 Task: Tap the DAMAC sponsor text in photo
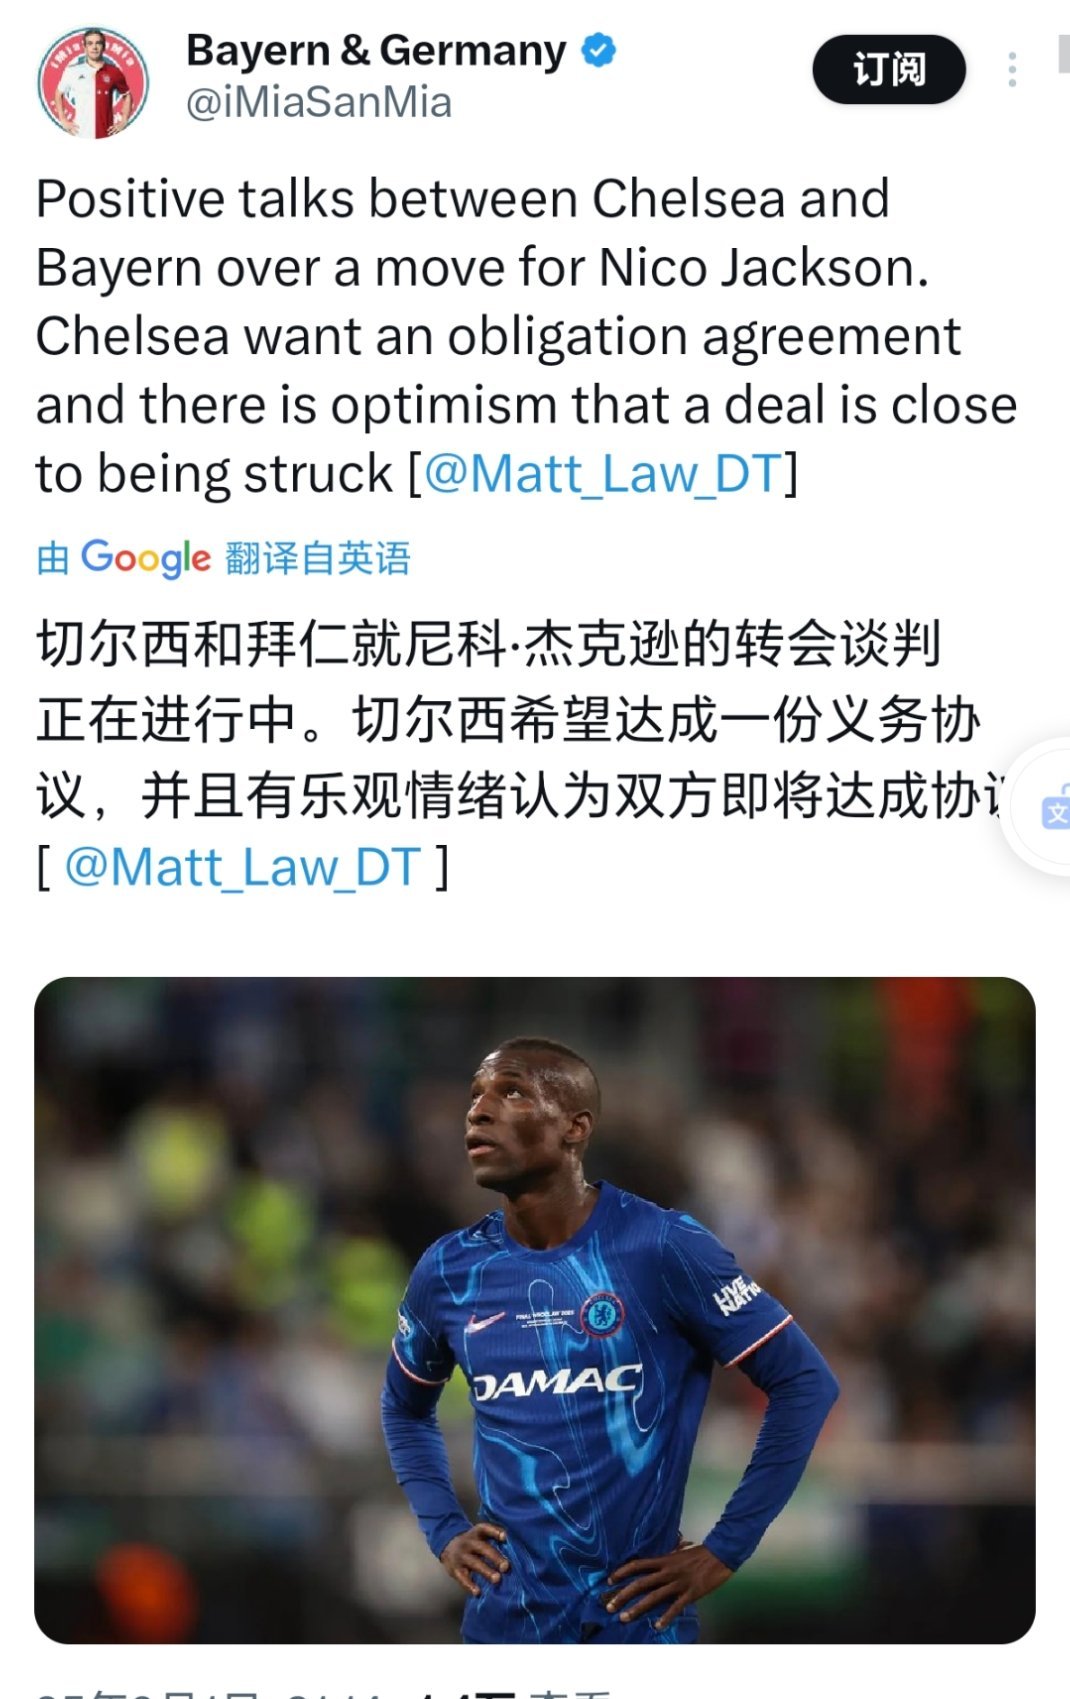(556, 1383)
